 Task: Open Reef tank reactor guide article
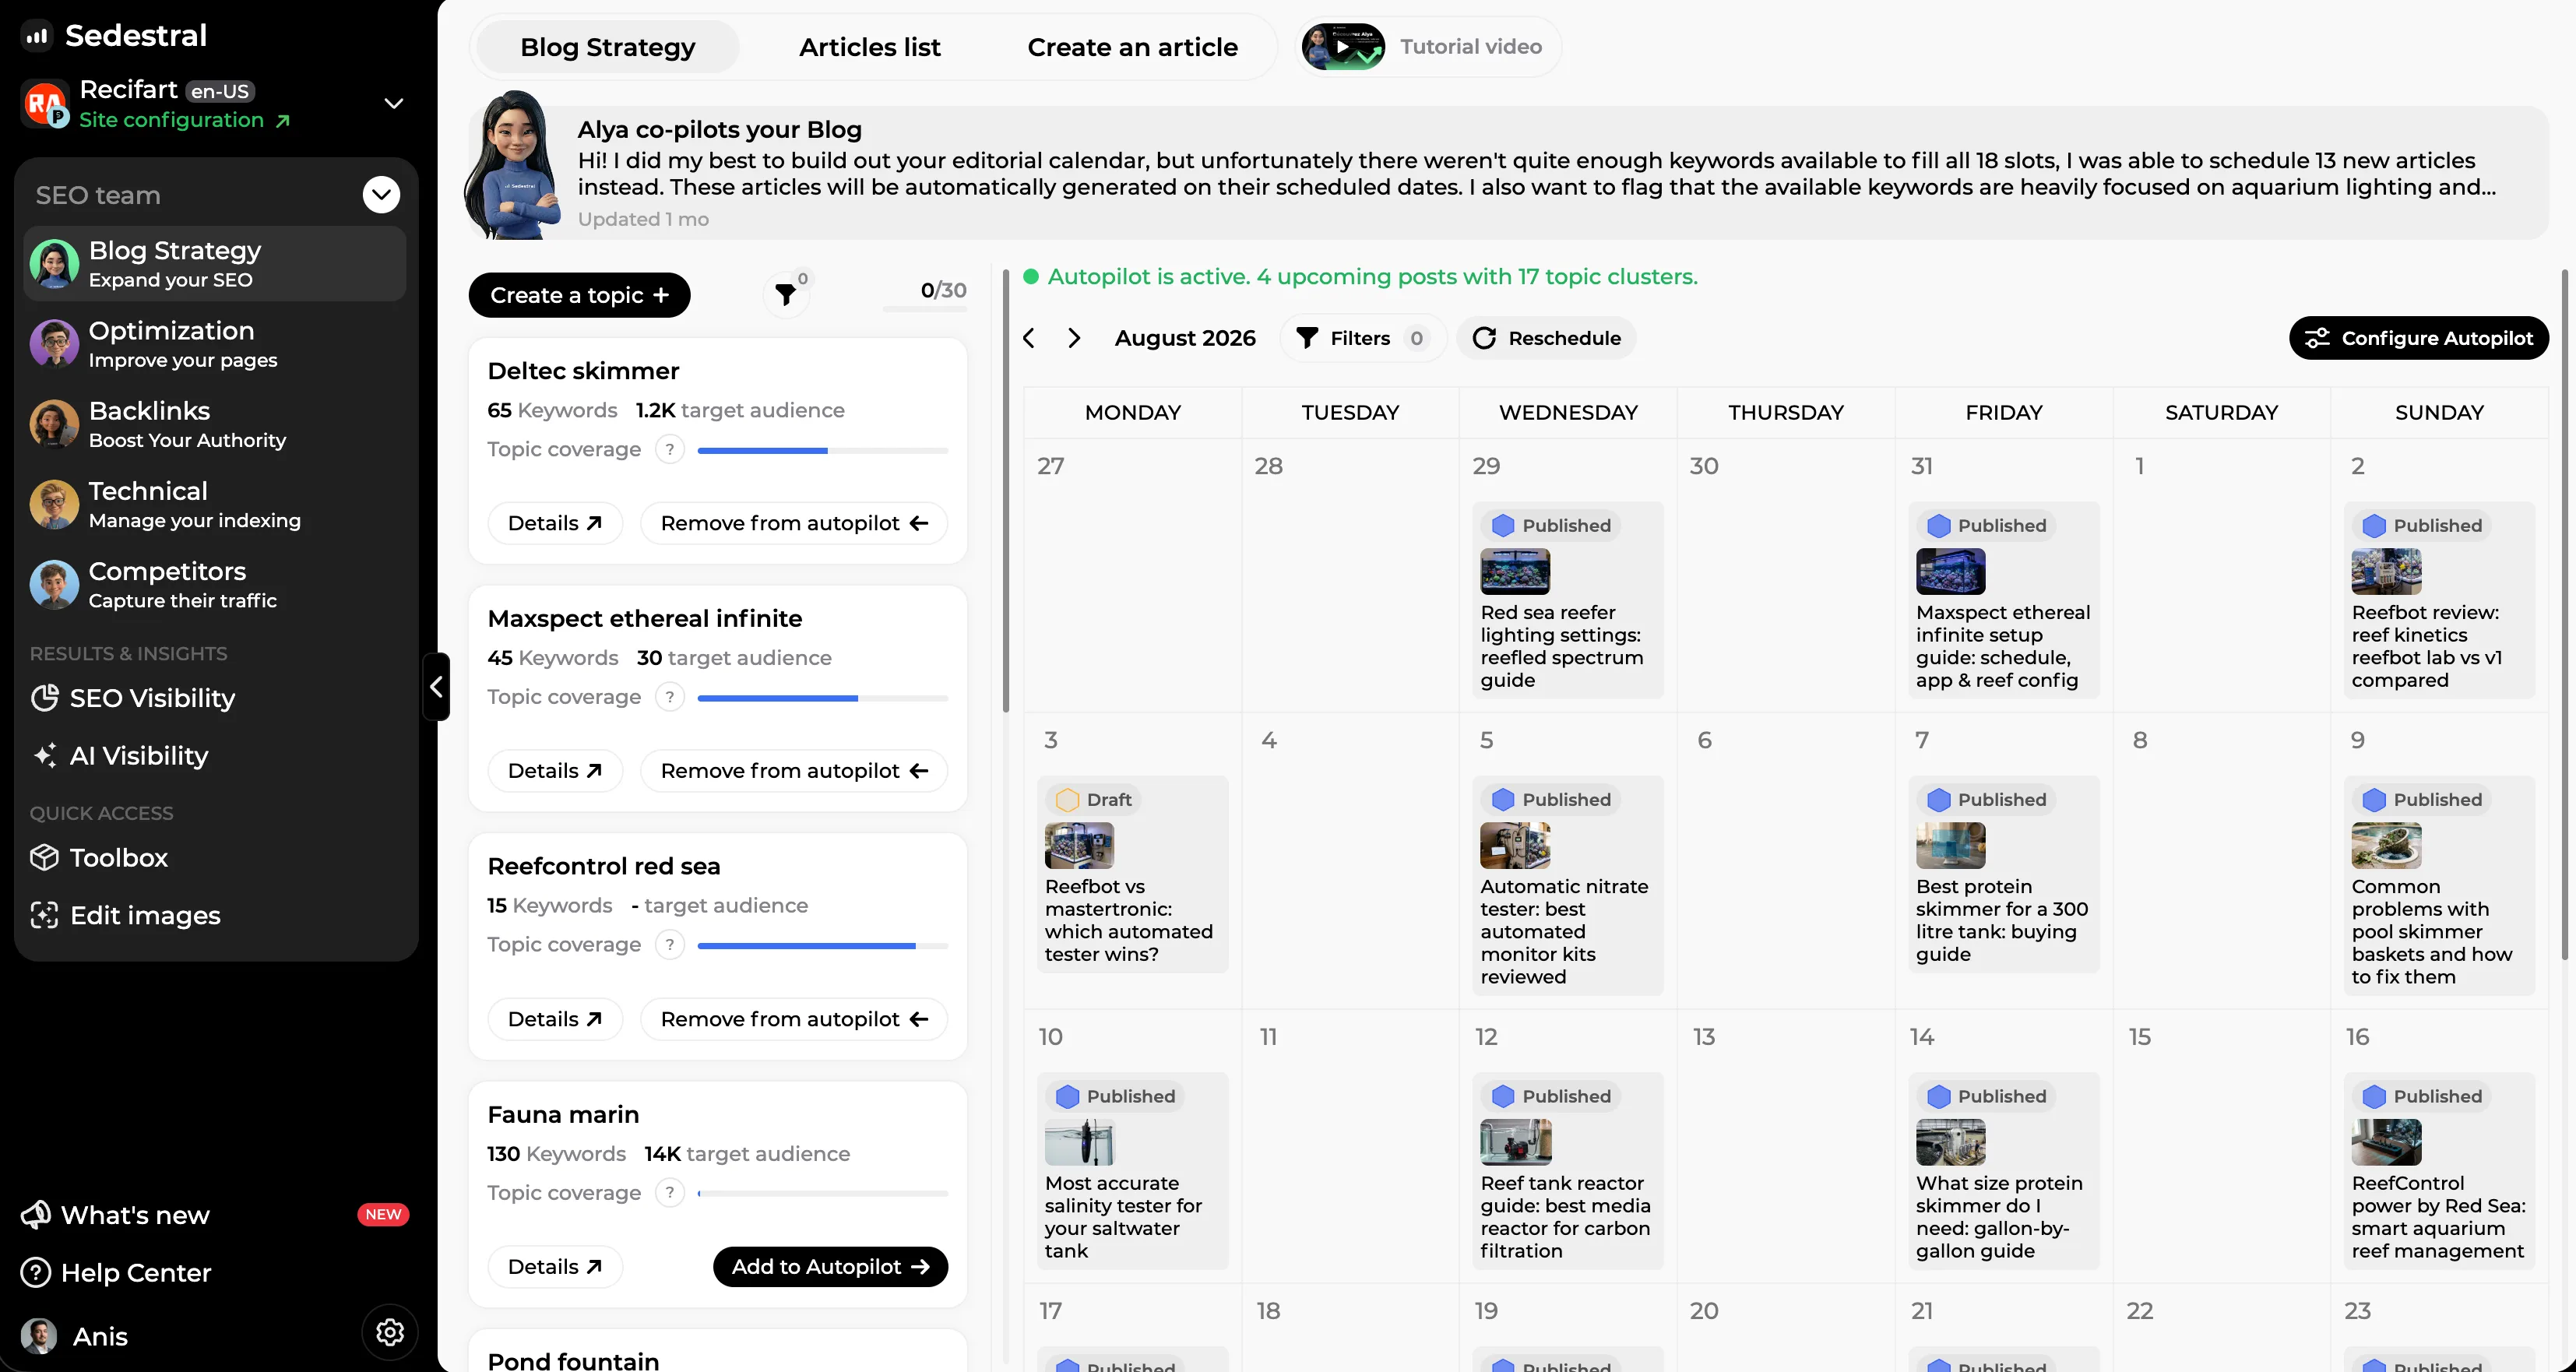[1568, 1171]
